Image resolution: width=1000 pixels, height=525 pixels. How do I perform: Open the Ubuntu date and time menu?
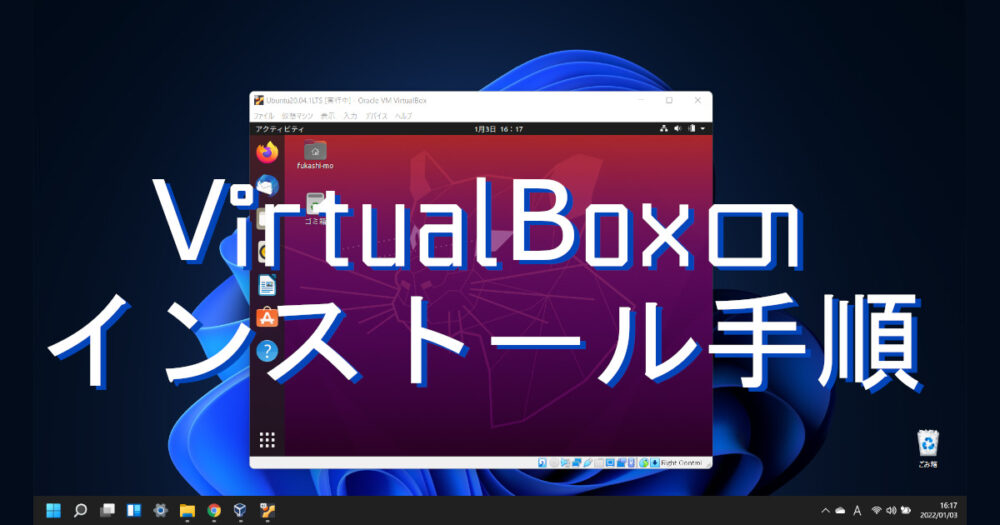[499, 129]
